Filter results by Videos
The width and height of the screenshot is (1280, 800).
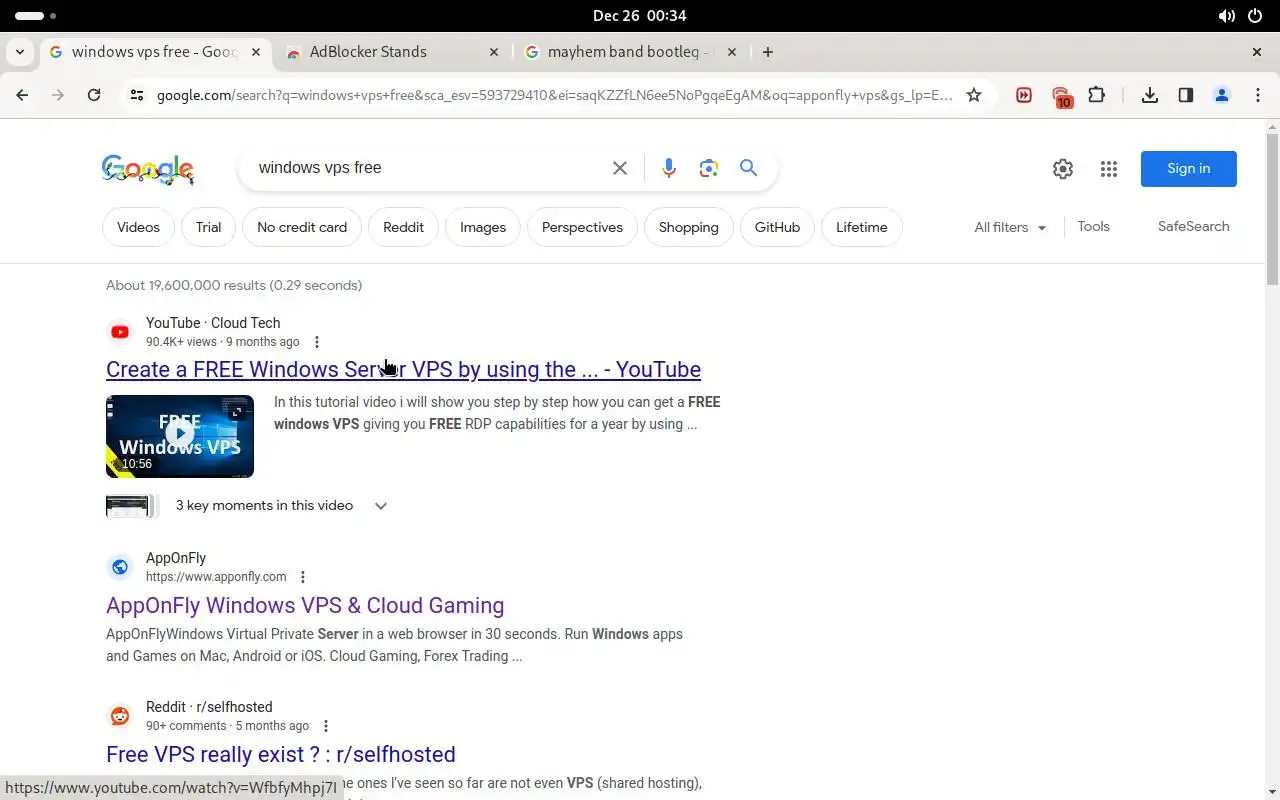pyautogui.click(x=138, y=227)
